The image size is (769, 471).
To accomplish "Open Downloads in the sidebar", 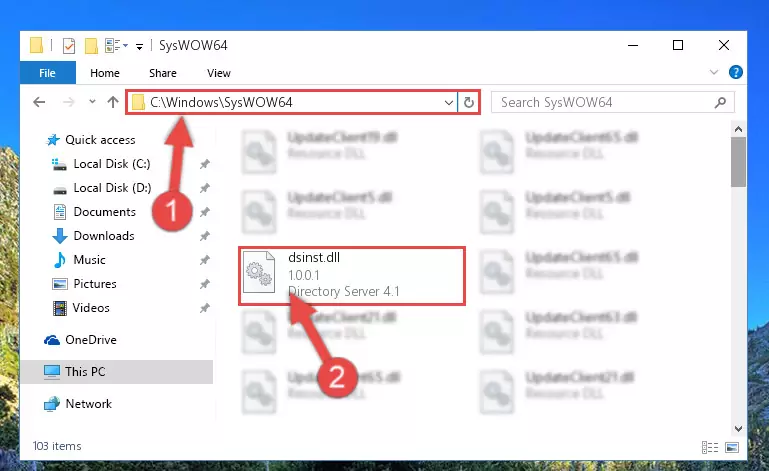I will (103, 236).
